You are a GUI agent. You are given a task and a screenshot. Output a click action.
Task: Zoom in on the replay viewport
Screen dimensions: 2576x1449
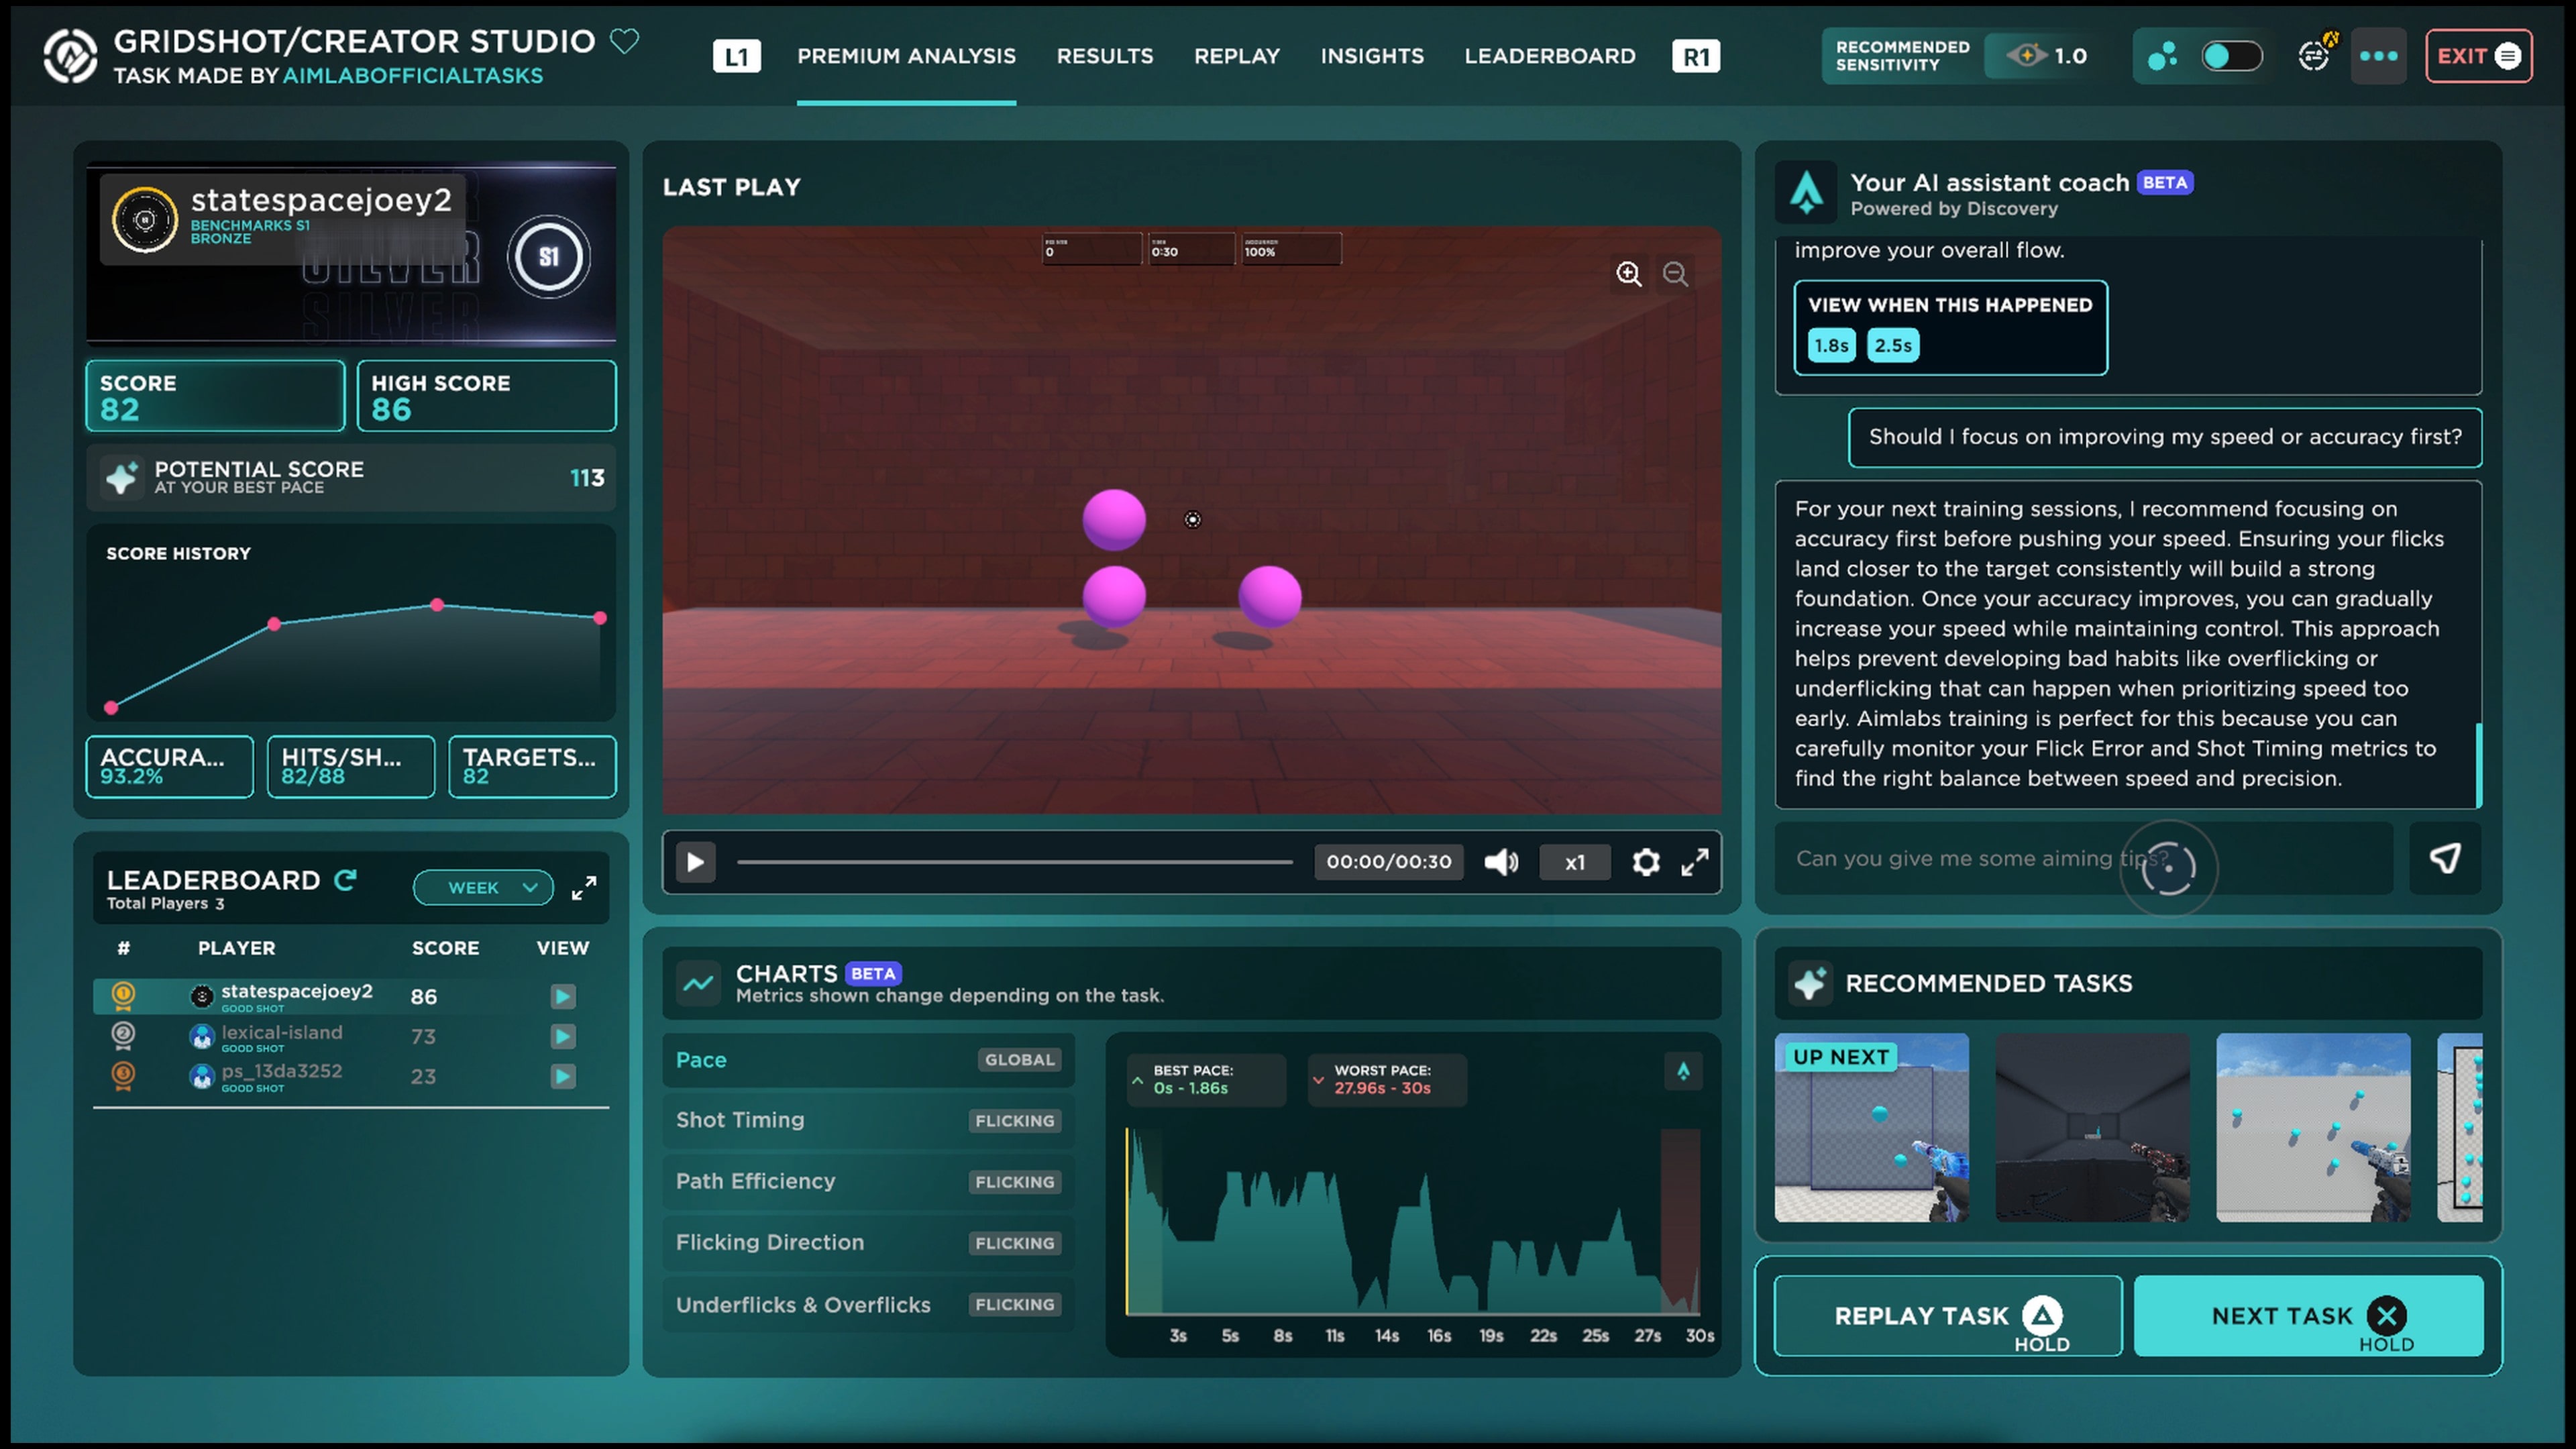pos(1628,274)
